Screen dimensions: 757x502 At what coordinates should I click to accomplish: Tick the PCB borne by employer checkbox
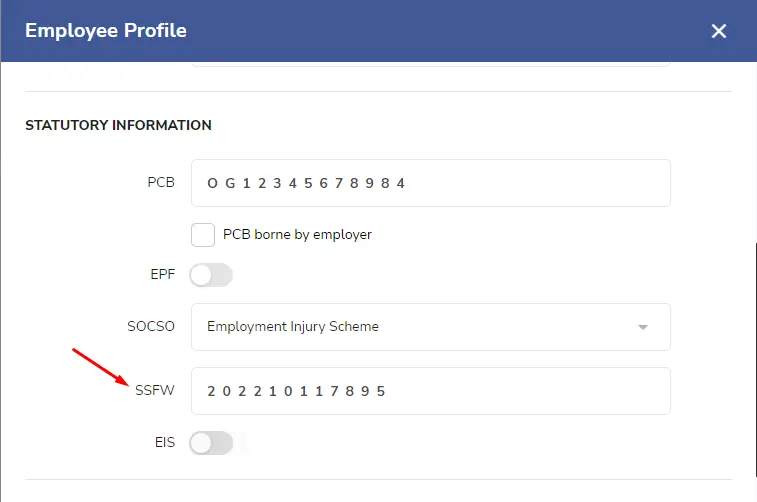coord(203,235)
